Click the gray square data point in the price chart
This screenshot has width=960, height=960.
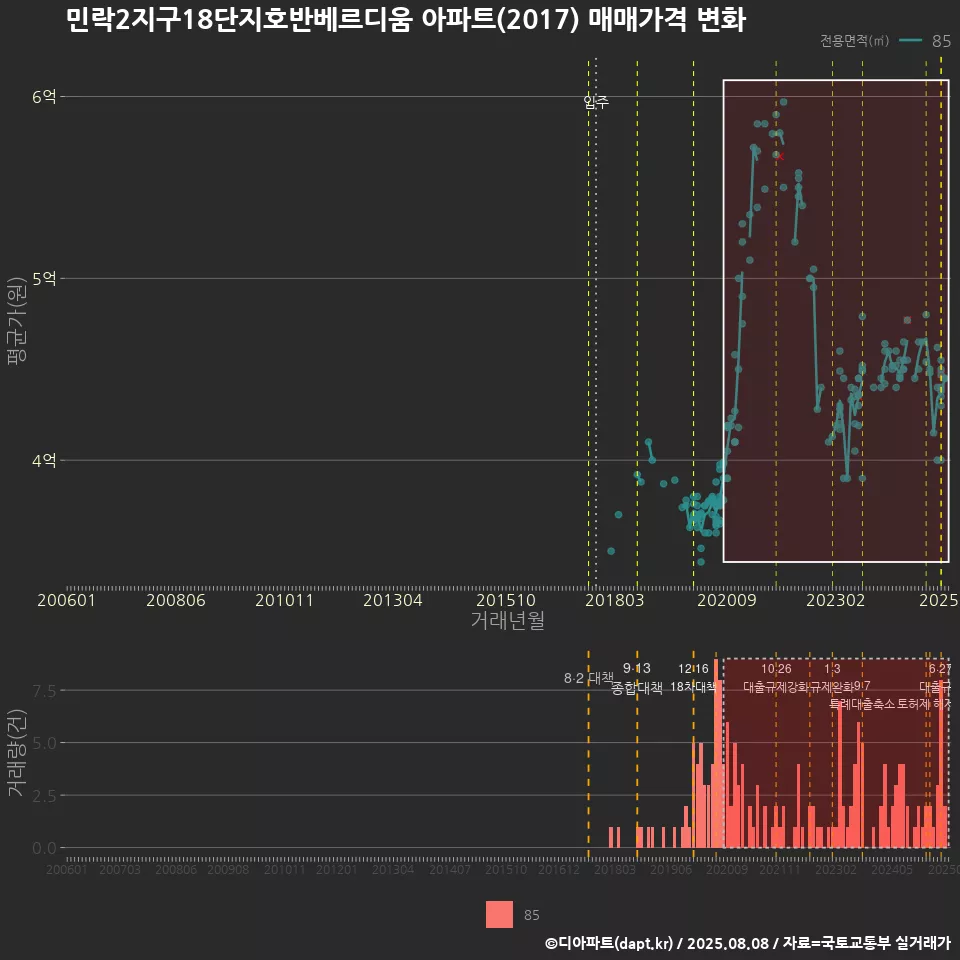[907, 320]
